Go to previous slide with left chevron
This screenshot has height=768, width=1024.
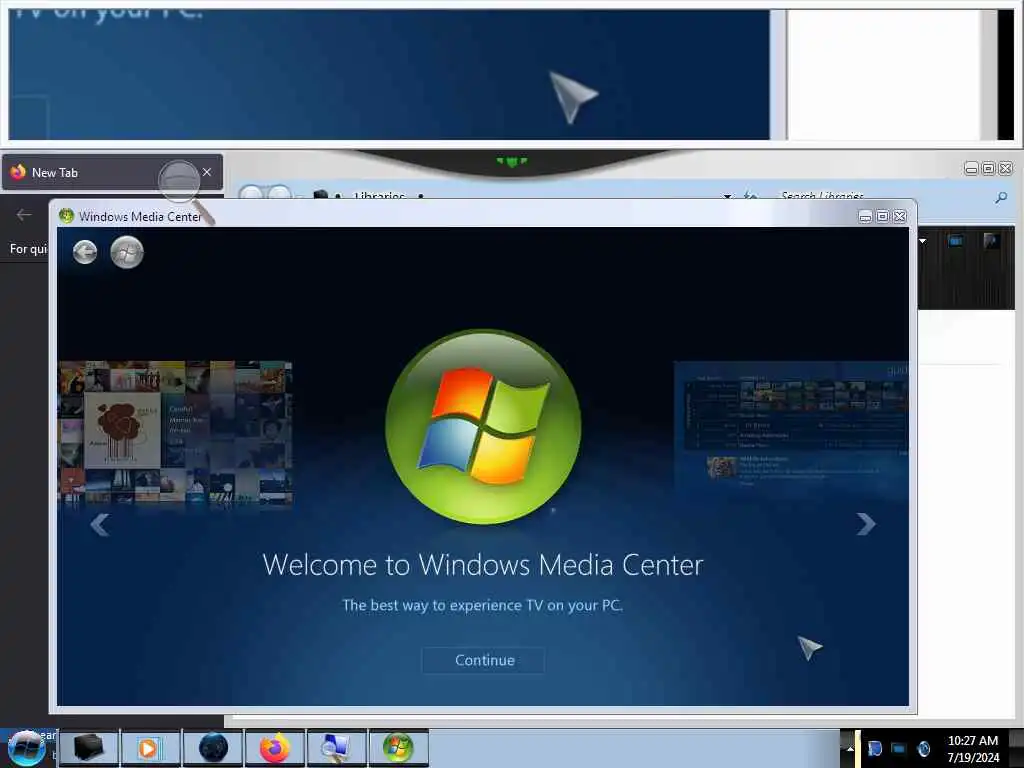(x=99, y=524)
